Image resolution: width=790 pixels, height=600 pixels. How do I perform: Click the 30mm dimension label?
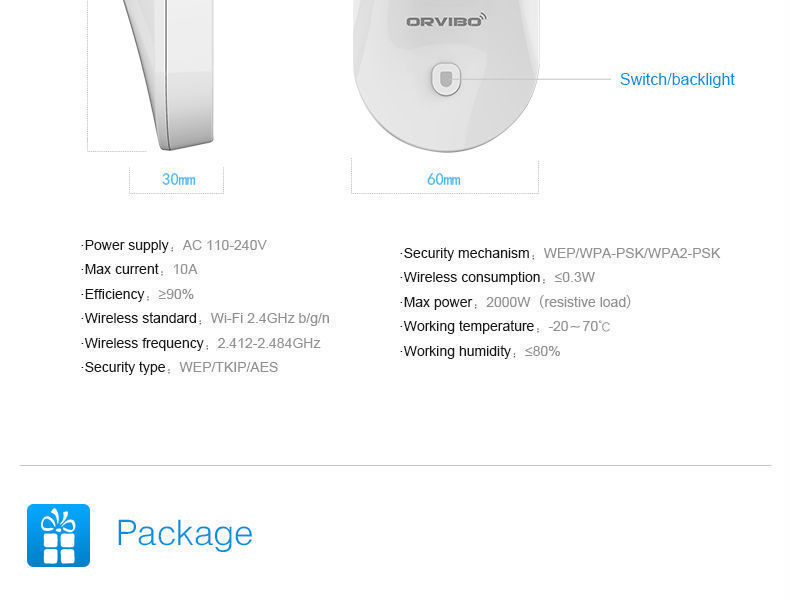click(178, 180)
